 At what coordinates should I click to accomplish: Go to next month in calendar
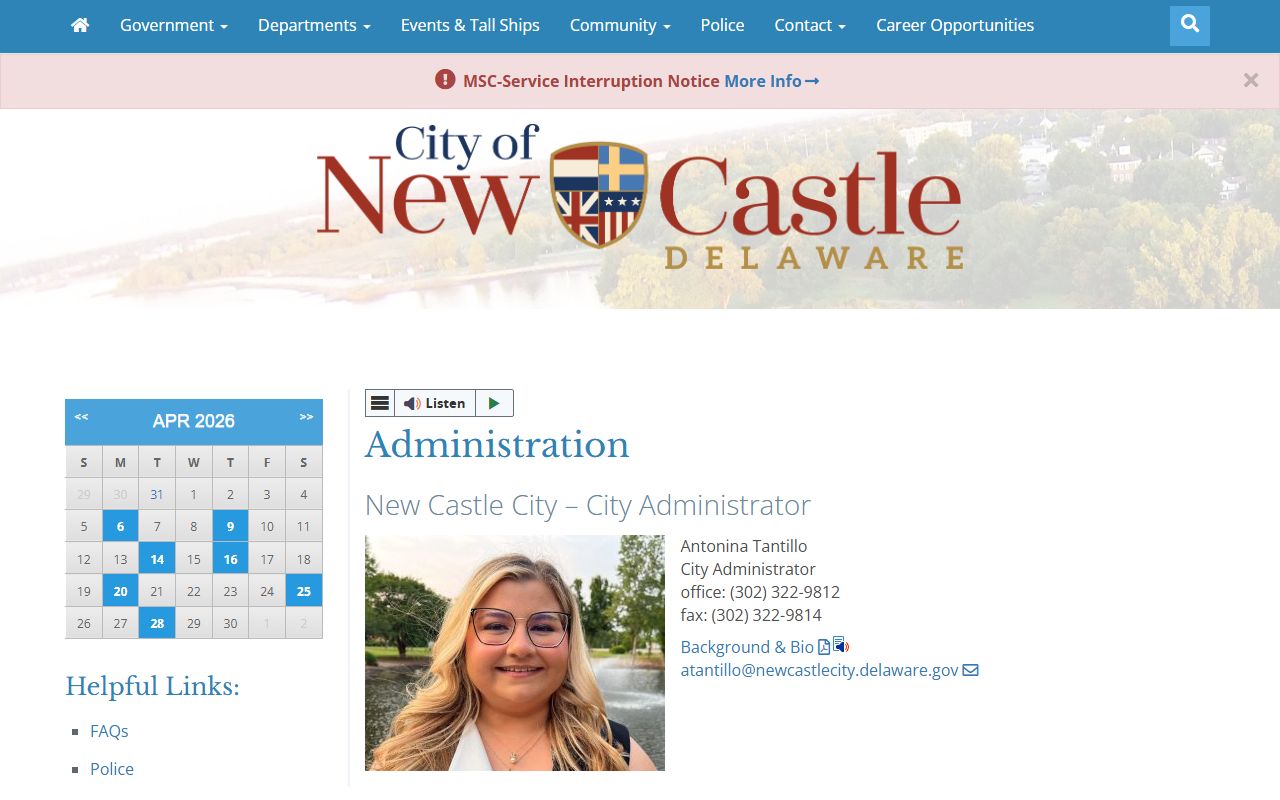306,417
